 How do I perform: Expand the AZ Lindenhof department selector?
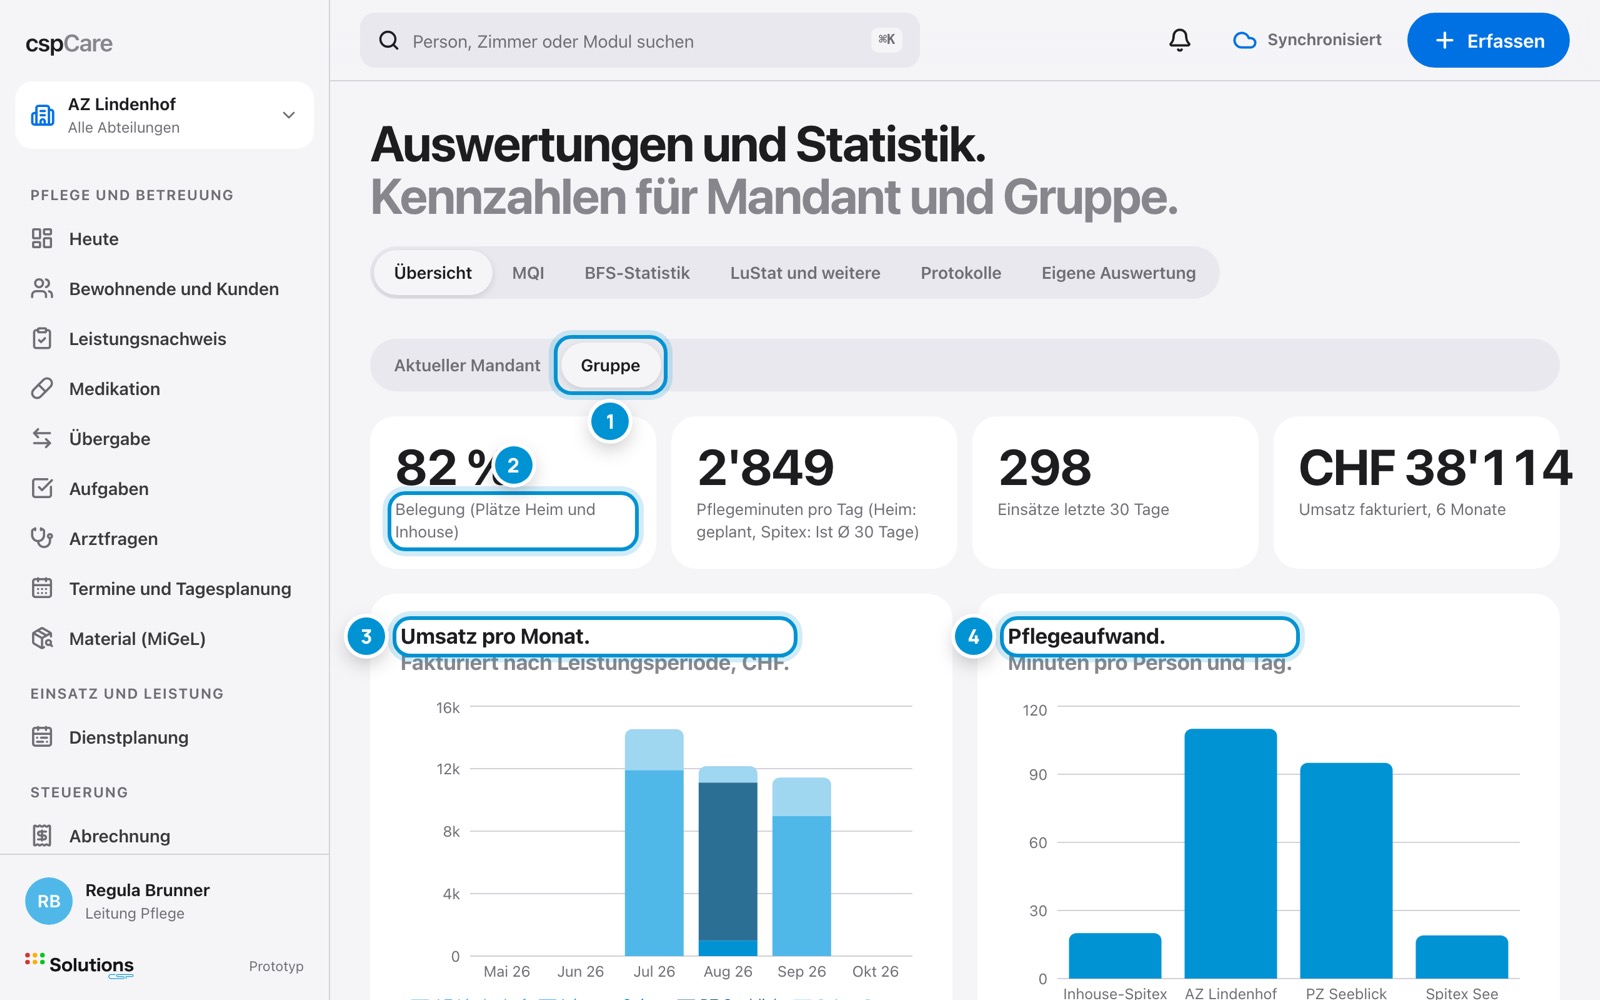coord(164,115)
